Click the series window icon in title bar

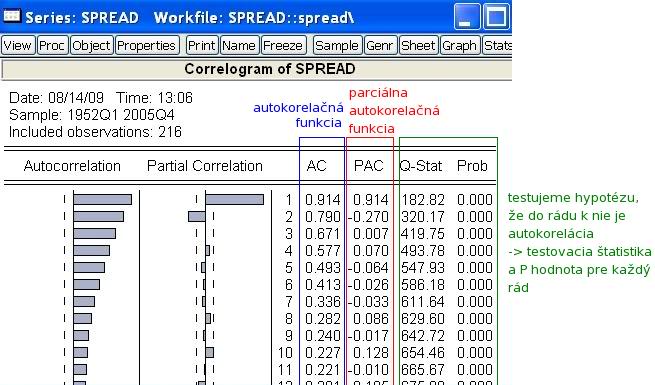click(11, 16)
